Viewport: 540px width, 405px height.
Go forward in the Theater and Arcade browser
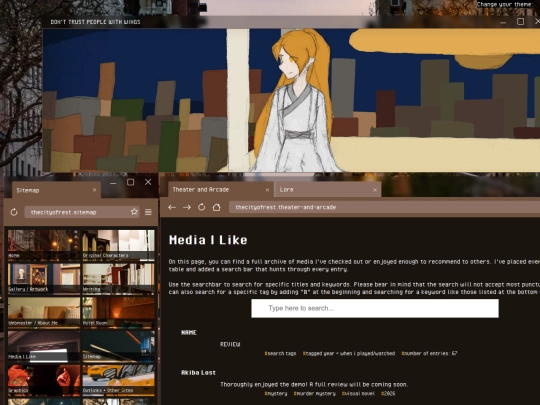pyautogui.click(x=187, y=207)
